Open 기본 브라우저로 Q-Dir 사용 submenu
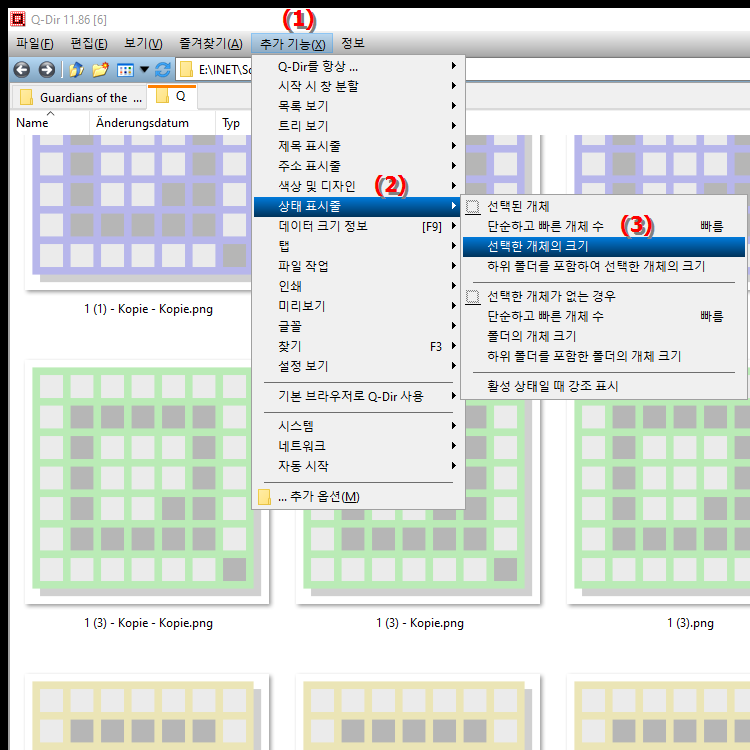The width and height of the screenshot is (750, 750). (x=359, y=397)
